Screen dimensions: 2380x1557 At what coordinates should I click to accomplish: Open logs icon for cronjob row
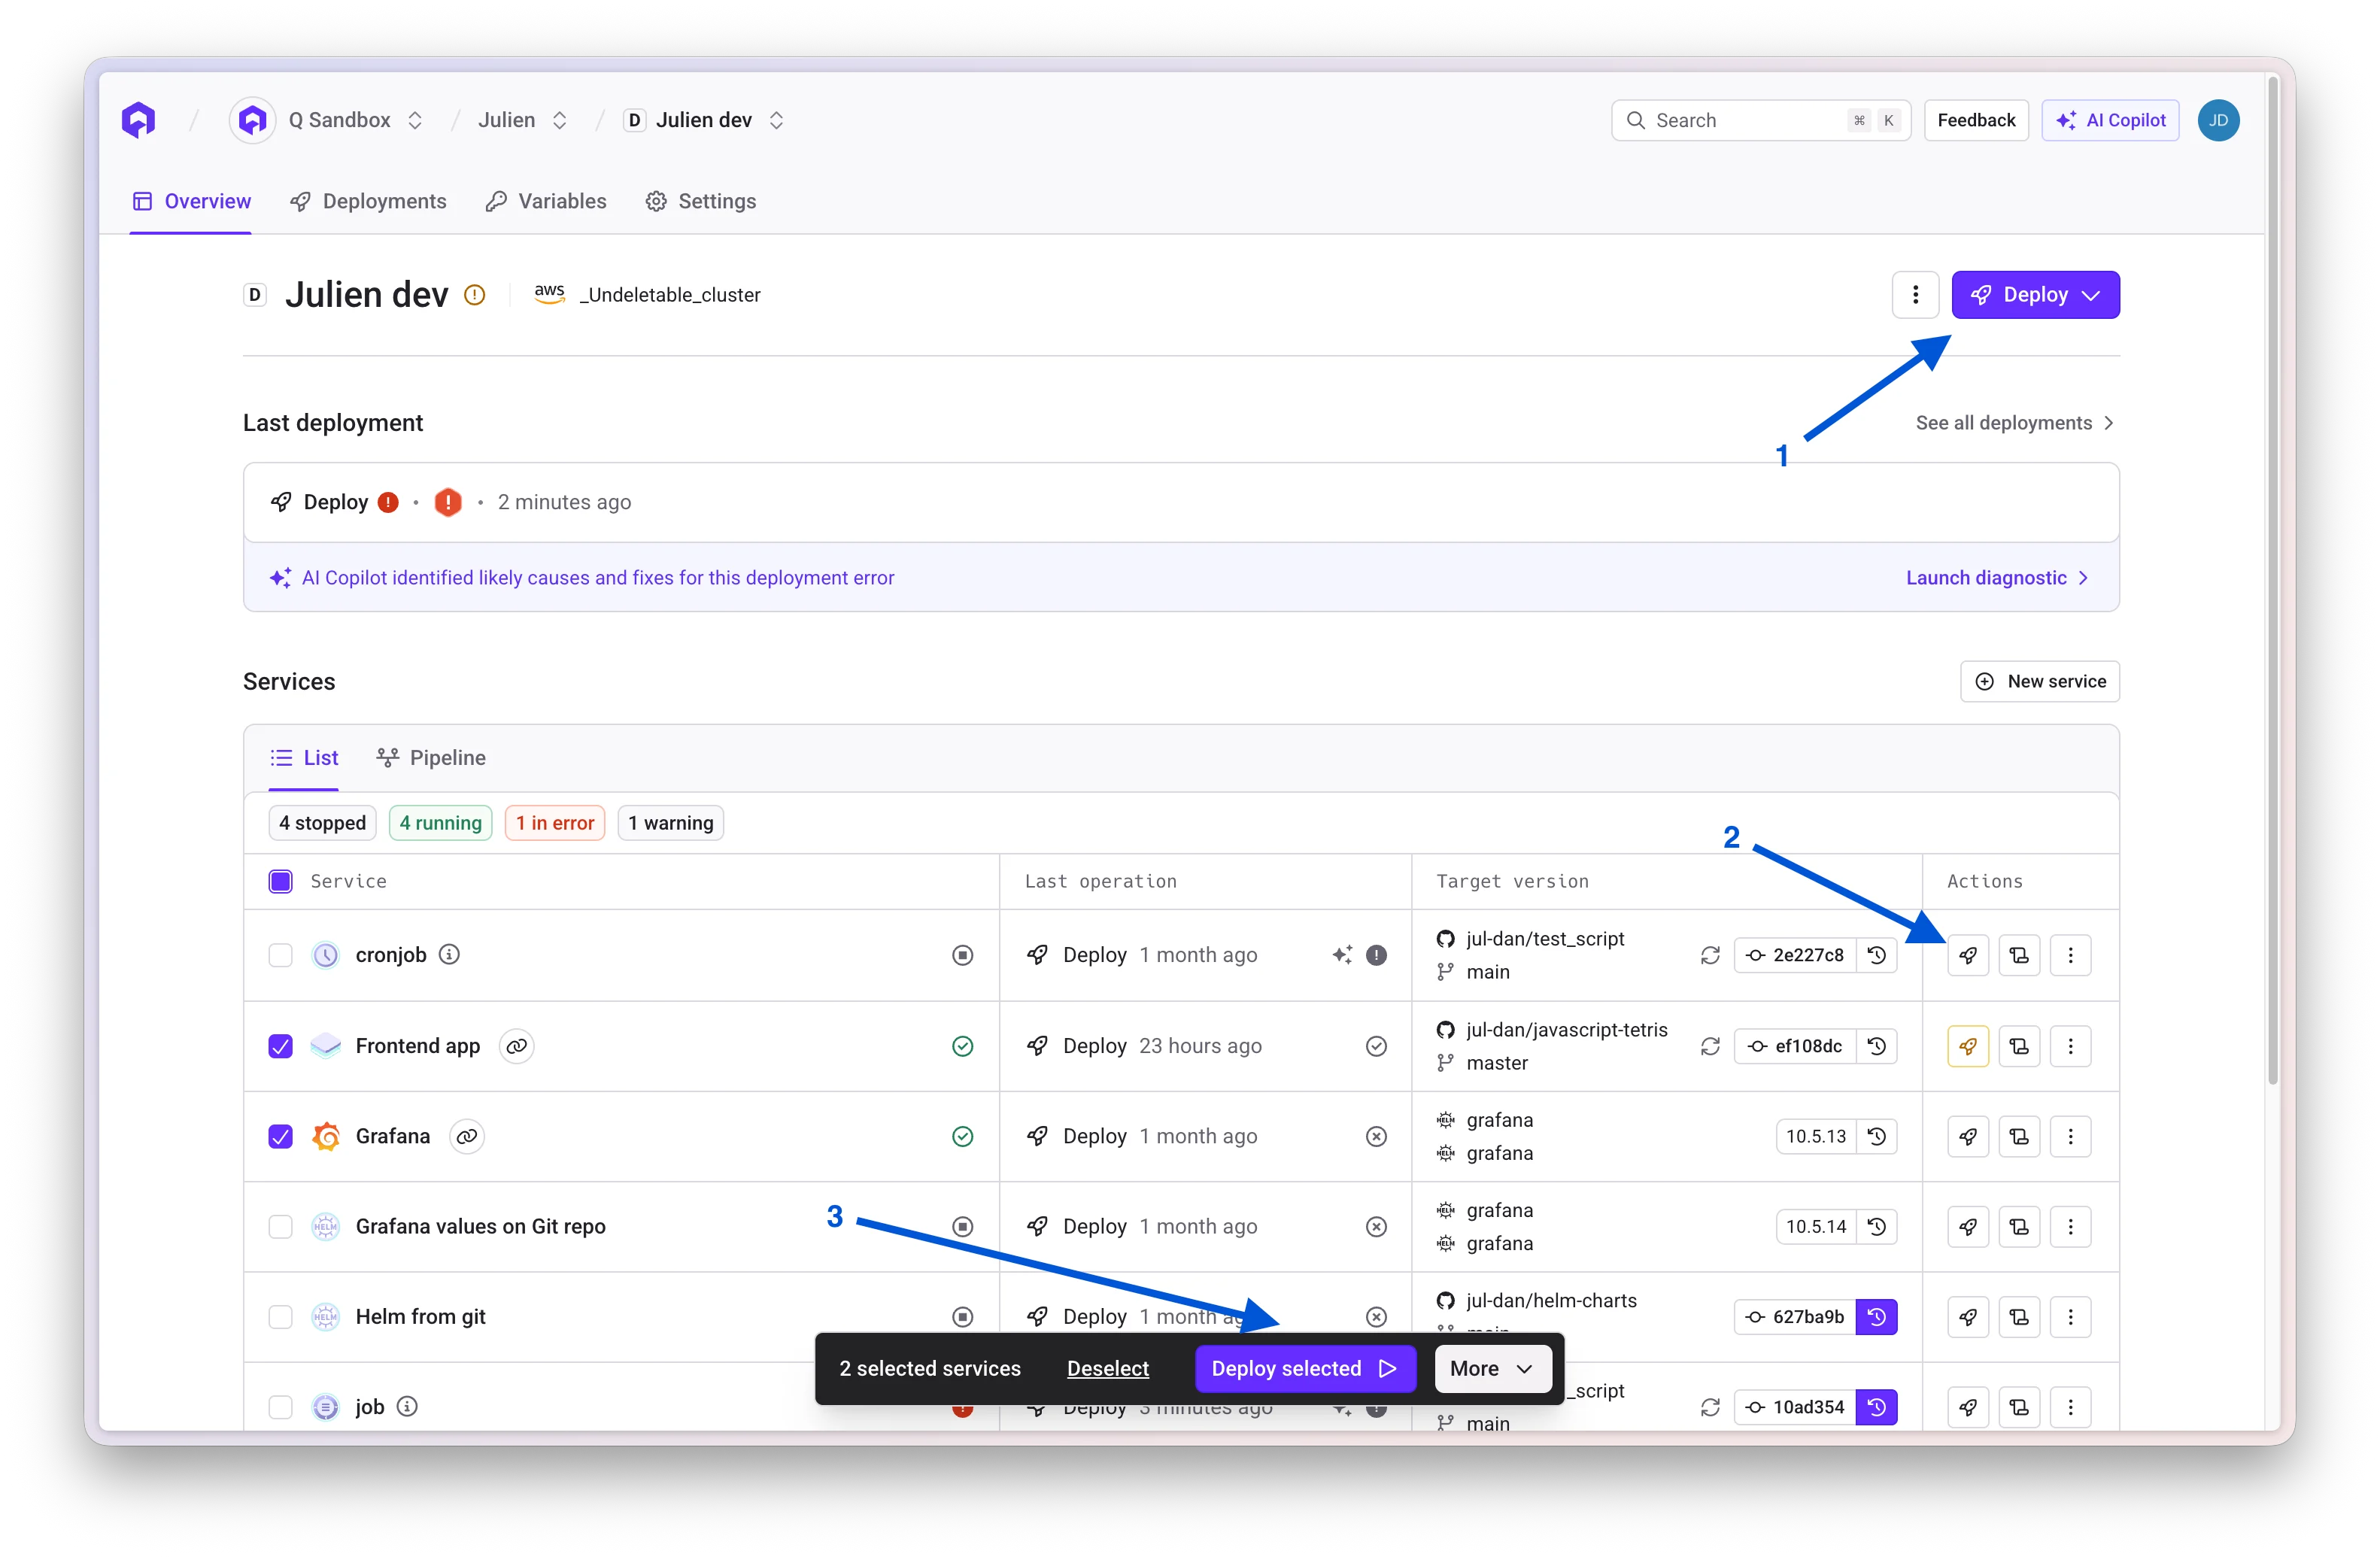(2019, 955)
